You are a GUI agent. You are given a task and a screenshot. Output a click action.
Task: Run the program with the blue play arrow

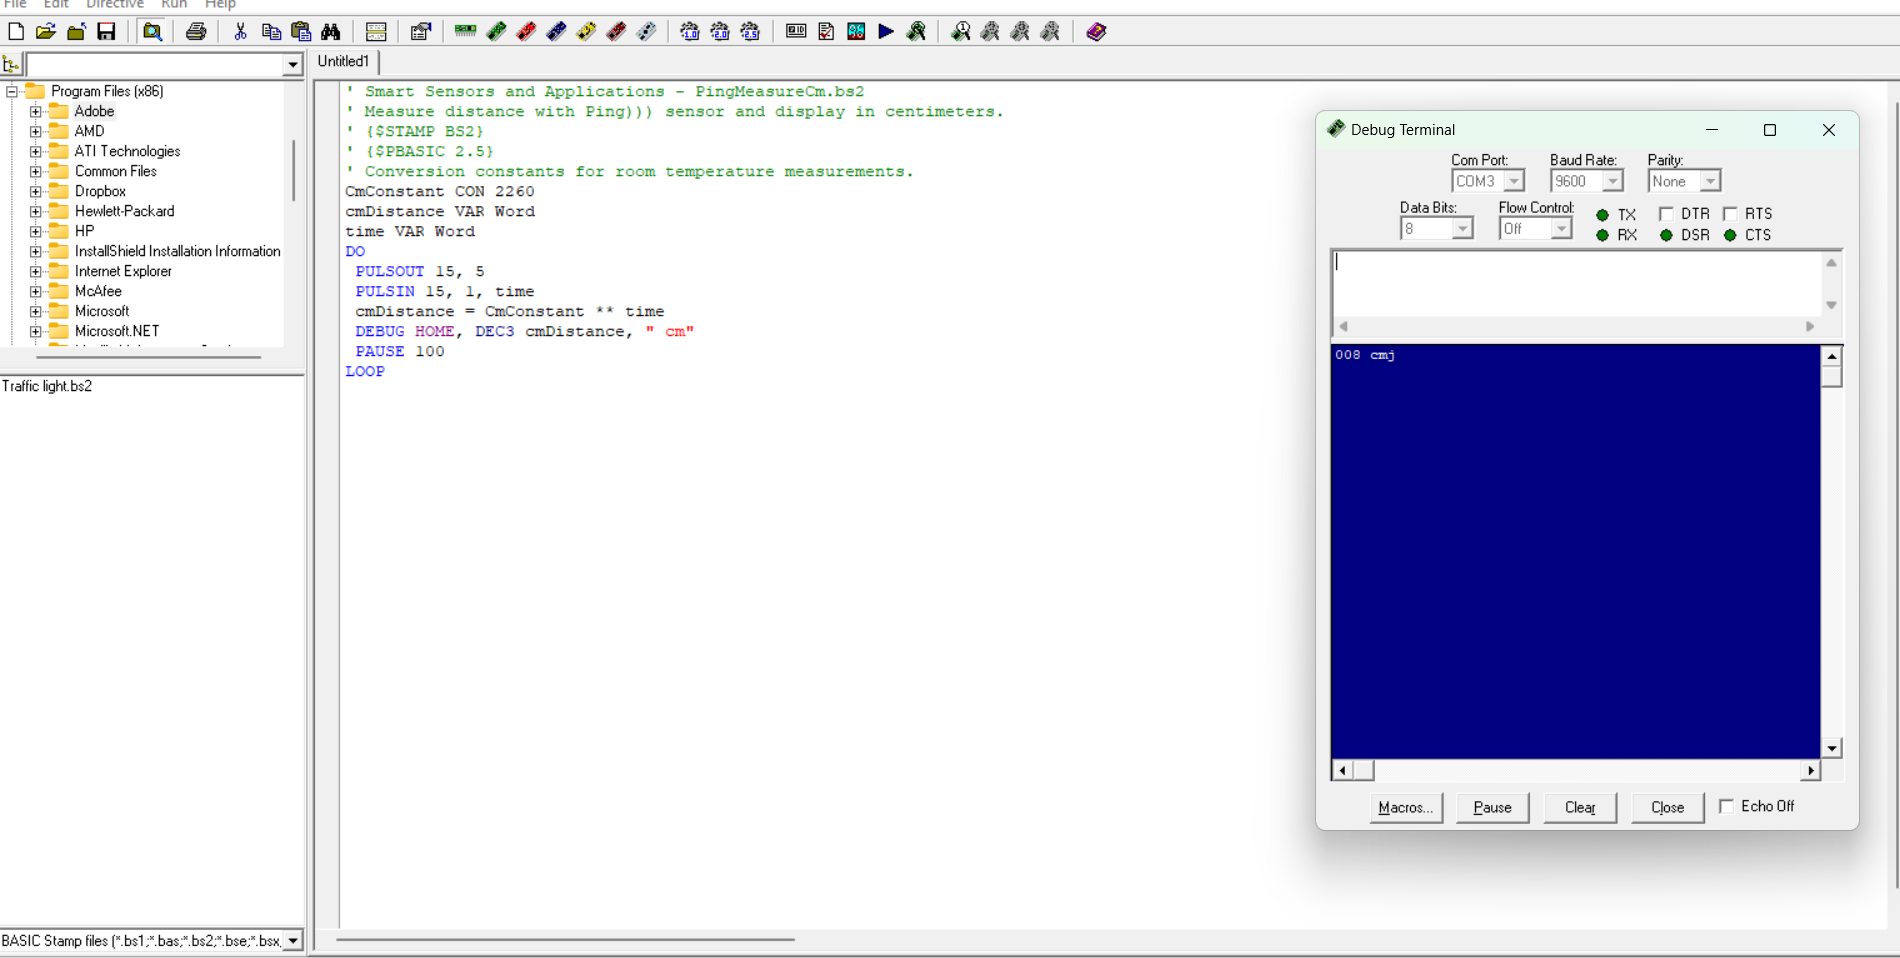(886, 32)
